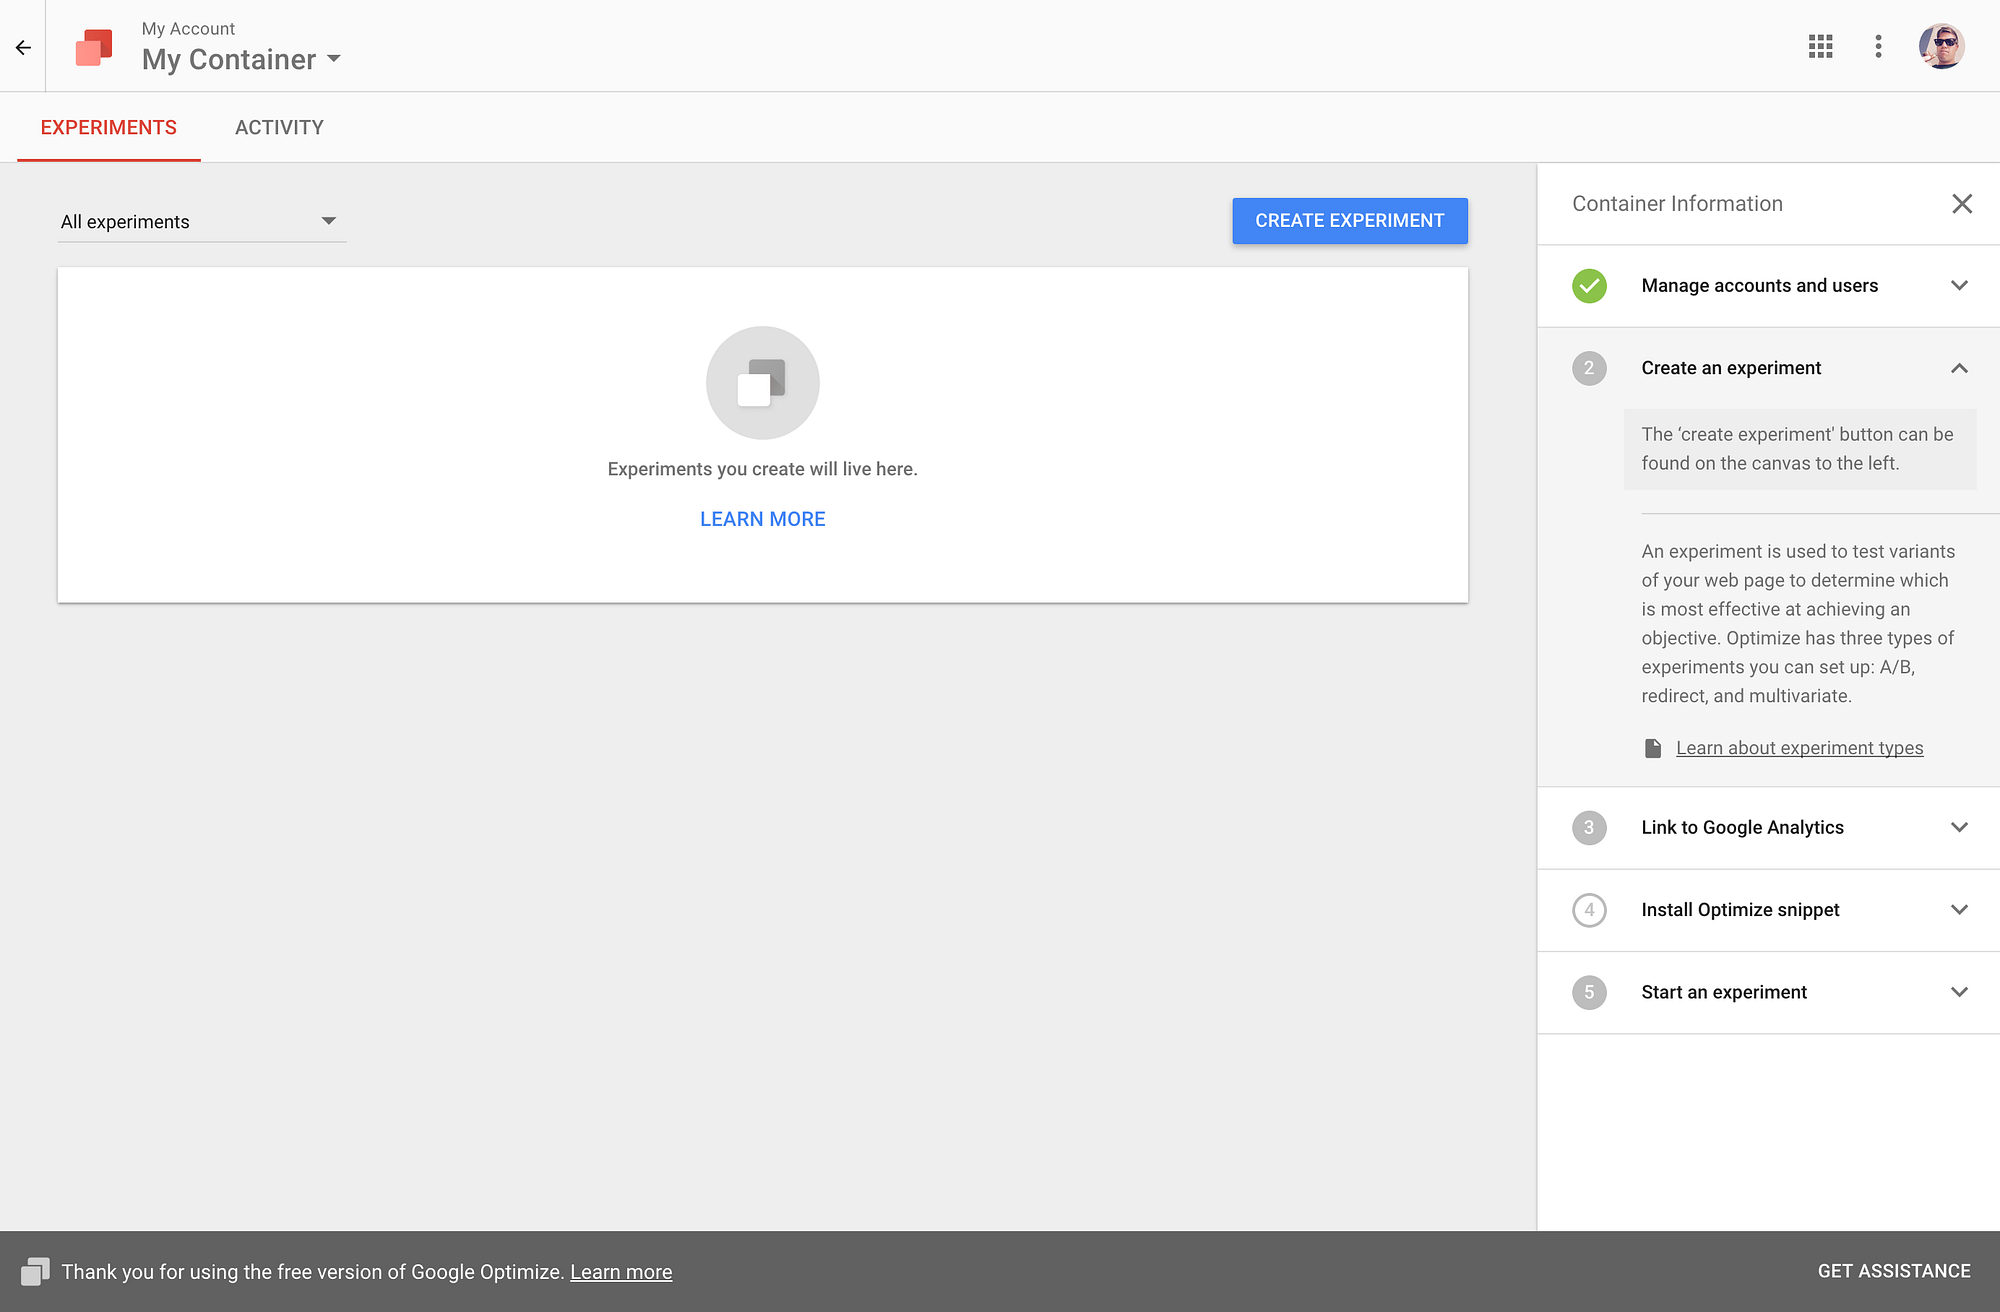Click the user profile avatar

[1941, 46]
